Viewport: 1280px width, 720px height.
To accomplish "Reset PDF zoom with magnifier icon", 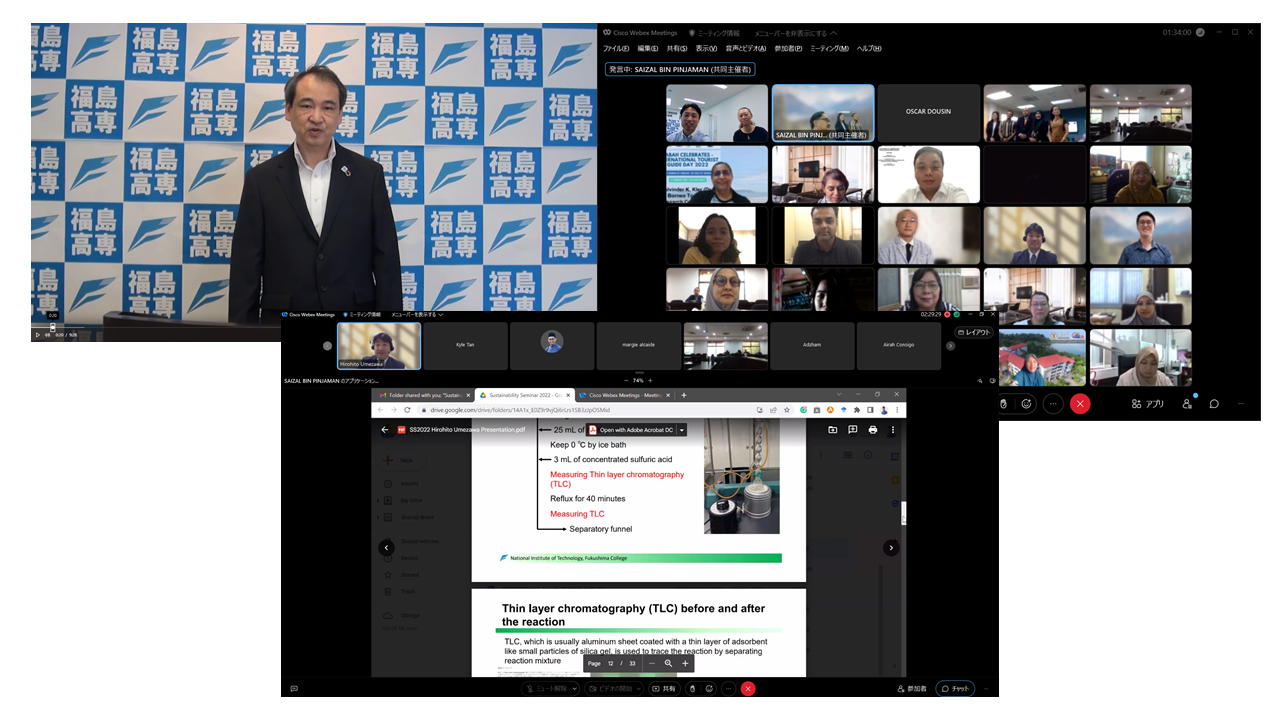I will coord(668,663).
